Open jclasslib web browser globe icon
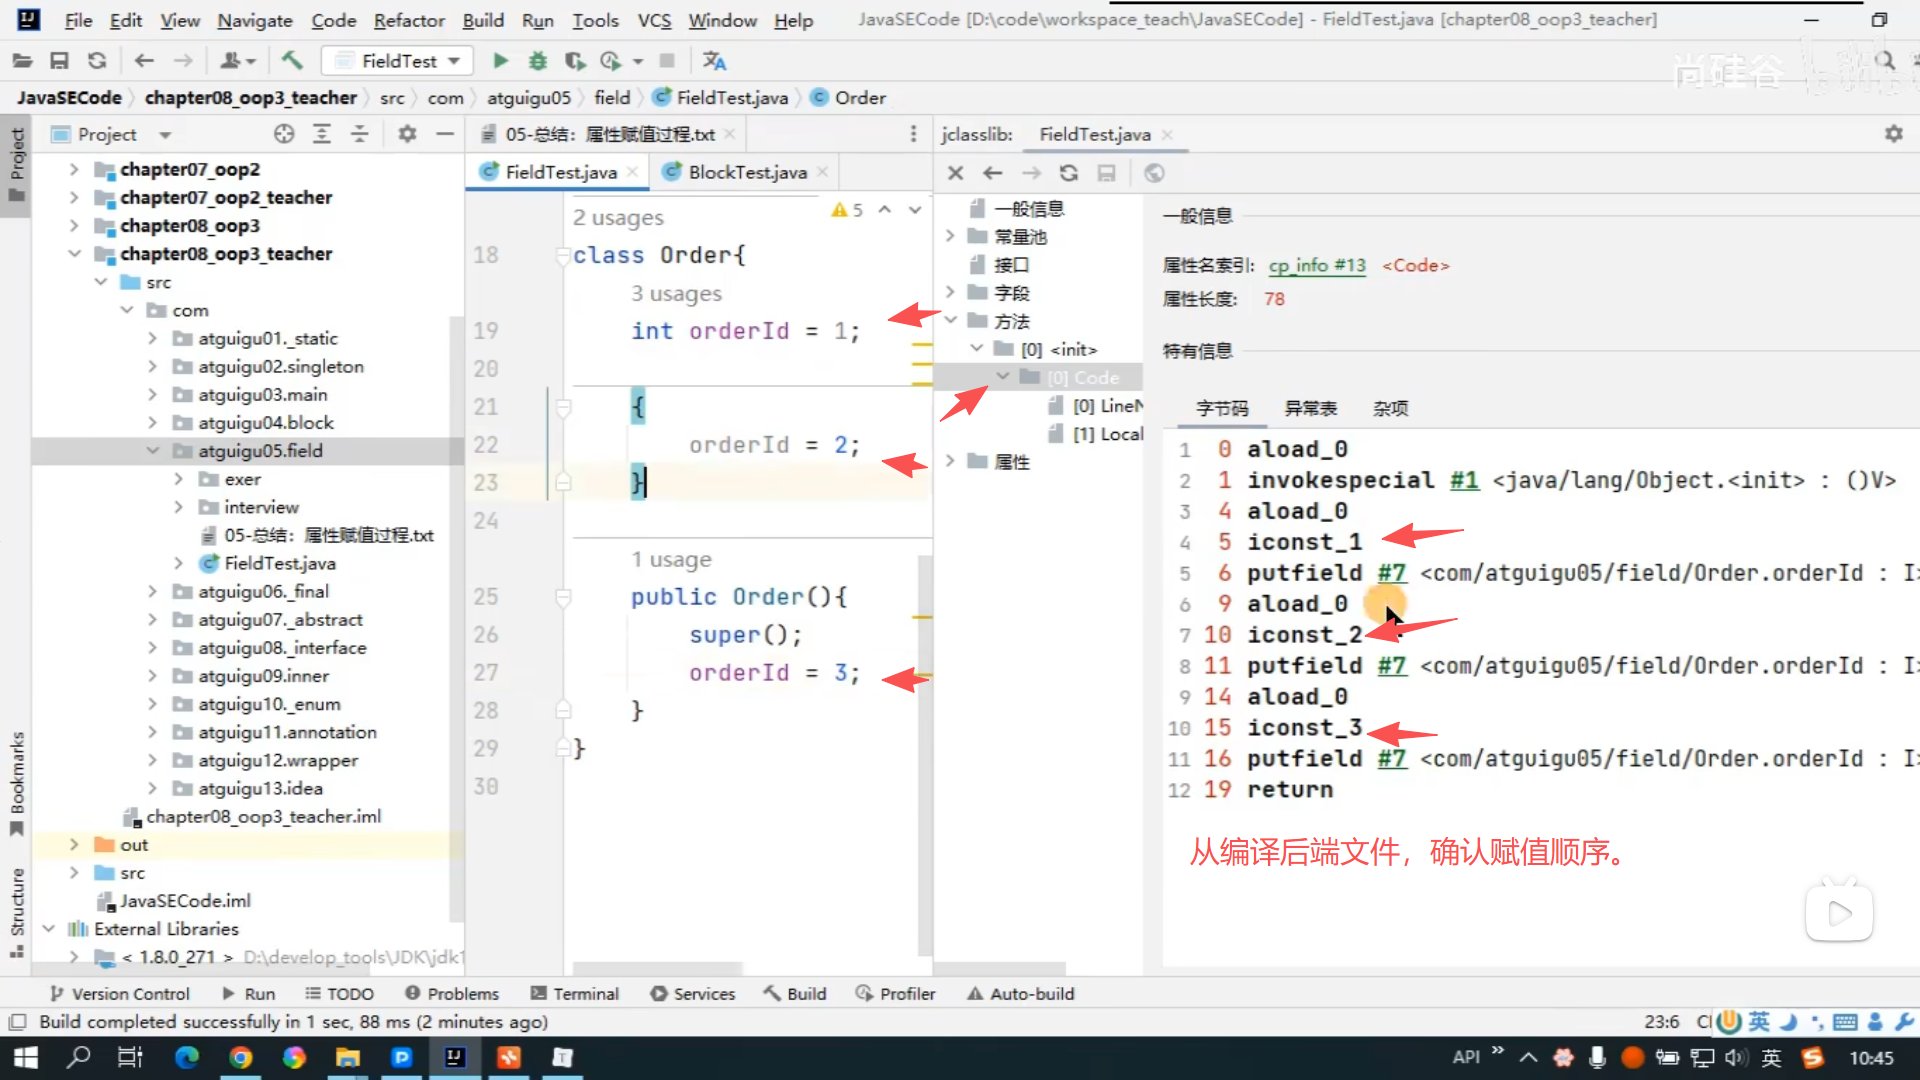 (x=1154, y=173)
